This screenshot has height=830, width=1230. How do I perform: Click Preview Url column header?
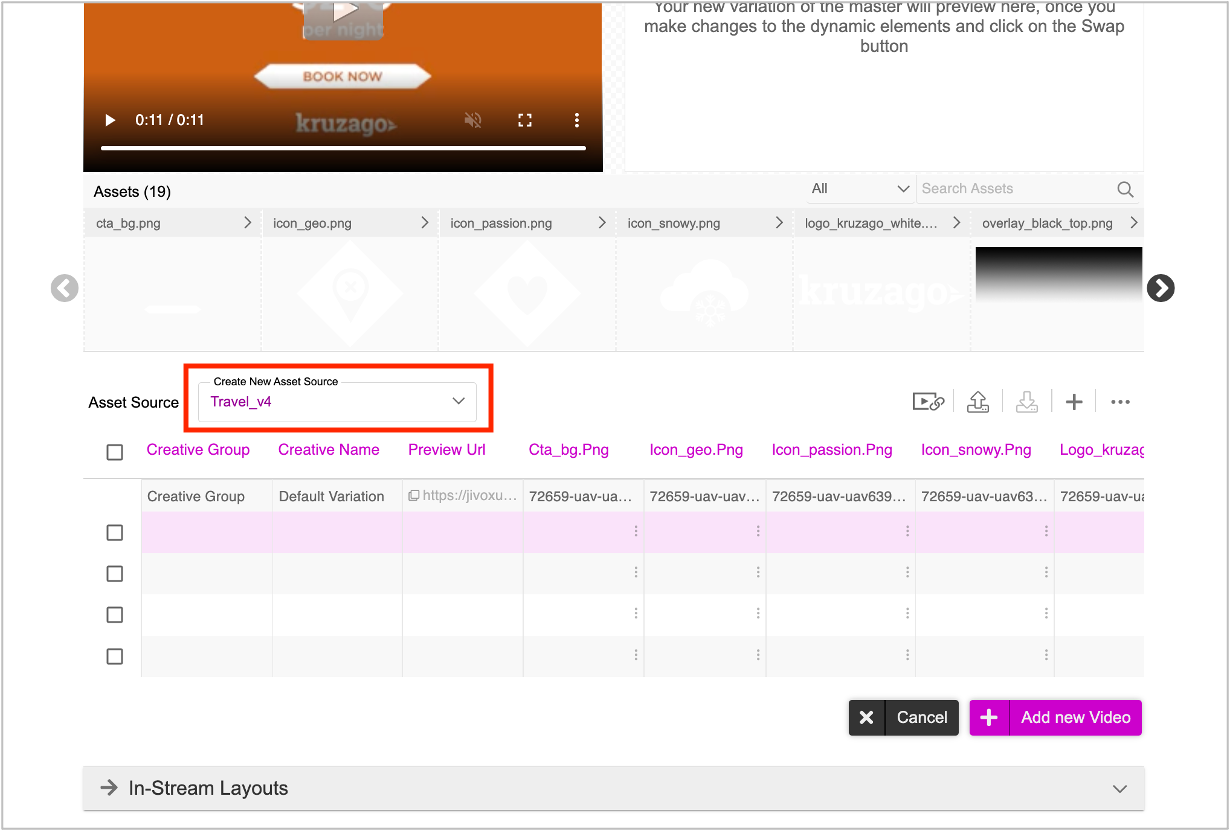[447, 450]
